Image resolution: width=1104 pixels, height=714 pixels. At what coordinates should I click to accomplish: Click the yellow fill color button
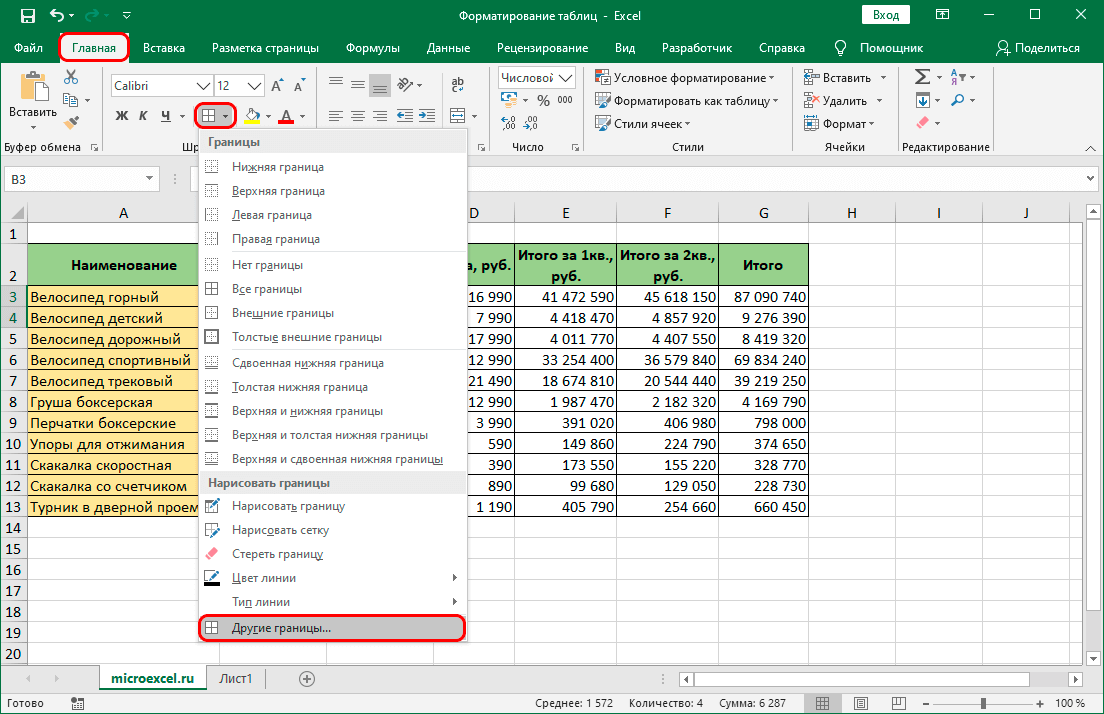point(251,116)
